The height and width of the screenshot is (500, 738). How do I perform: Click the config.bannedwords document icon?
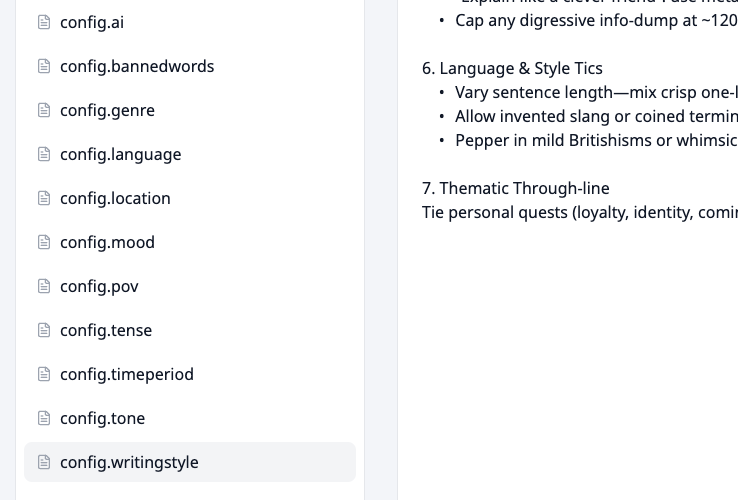44,66
